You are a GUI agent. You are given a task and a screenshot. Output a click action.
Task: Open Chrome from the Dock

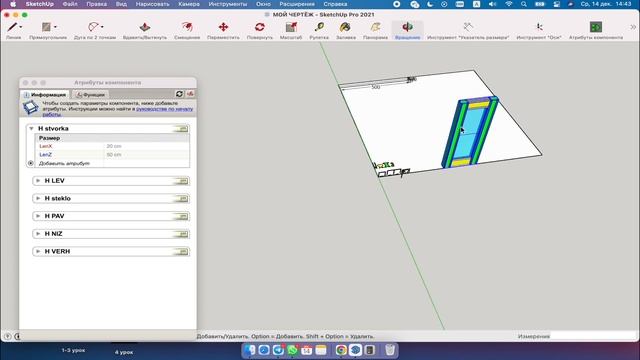click(x=341, y=350)
